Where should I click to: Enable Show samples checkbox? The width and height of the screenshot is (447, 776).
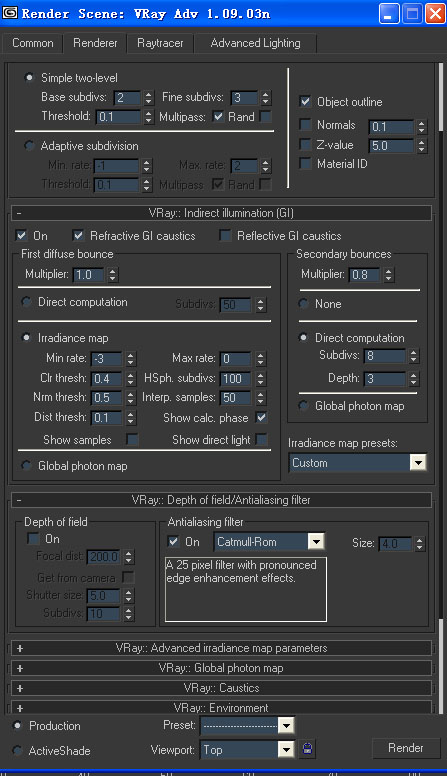point(132,439)
